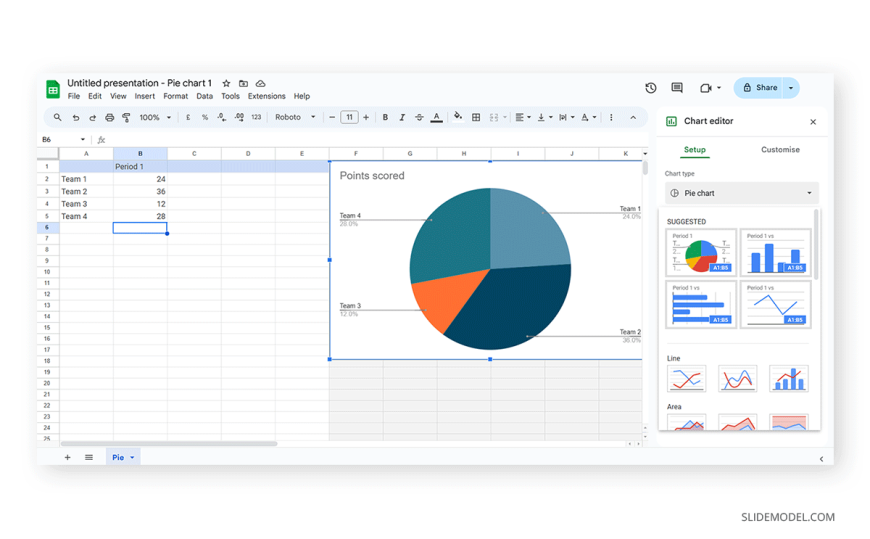
Task: Star the Untitled presentation document
Action: (x=226, y=83)
